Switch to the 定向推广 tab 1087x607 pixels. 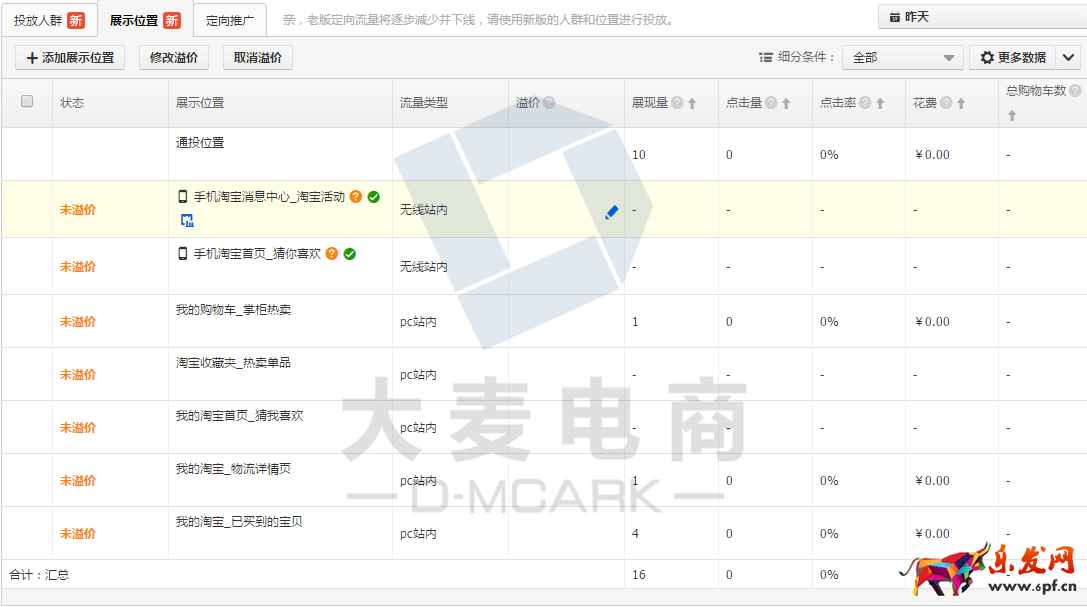(x=230, y=20)
